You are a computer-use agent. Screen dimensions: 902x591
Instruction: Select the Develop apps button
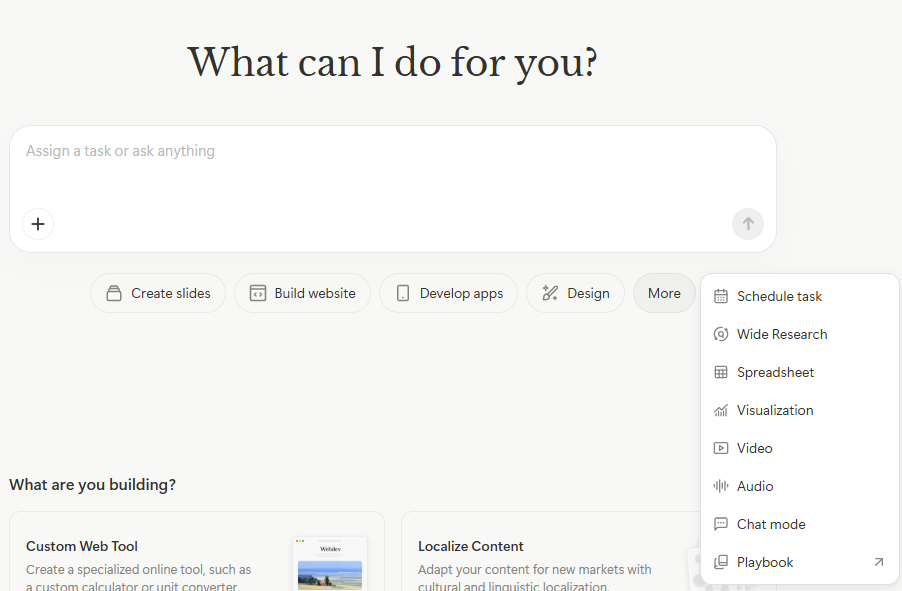tap(448, 293)
